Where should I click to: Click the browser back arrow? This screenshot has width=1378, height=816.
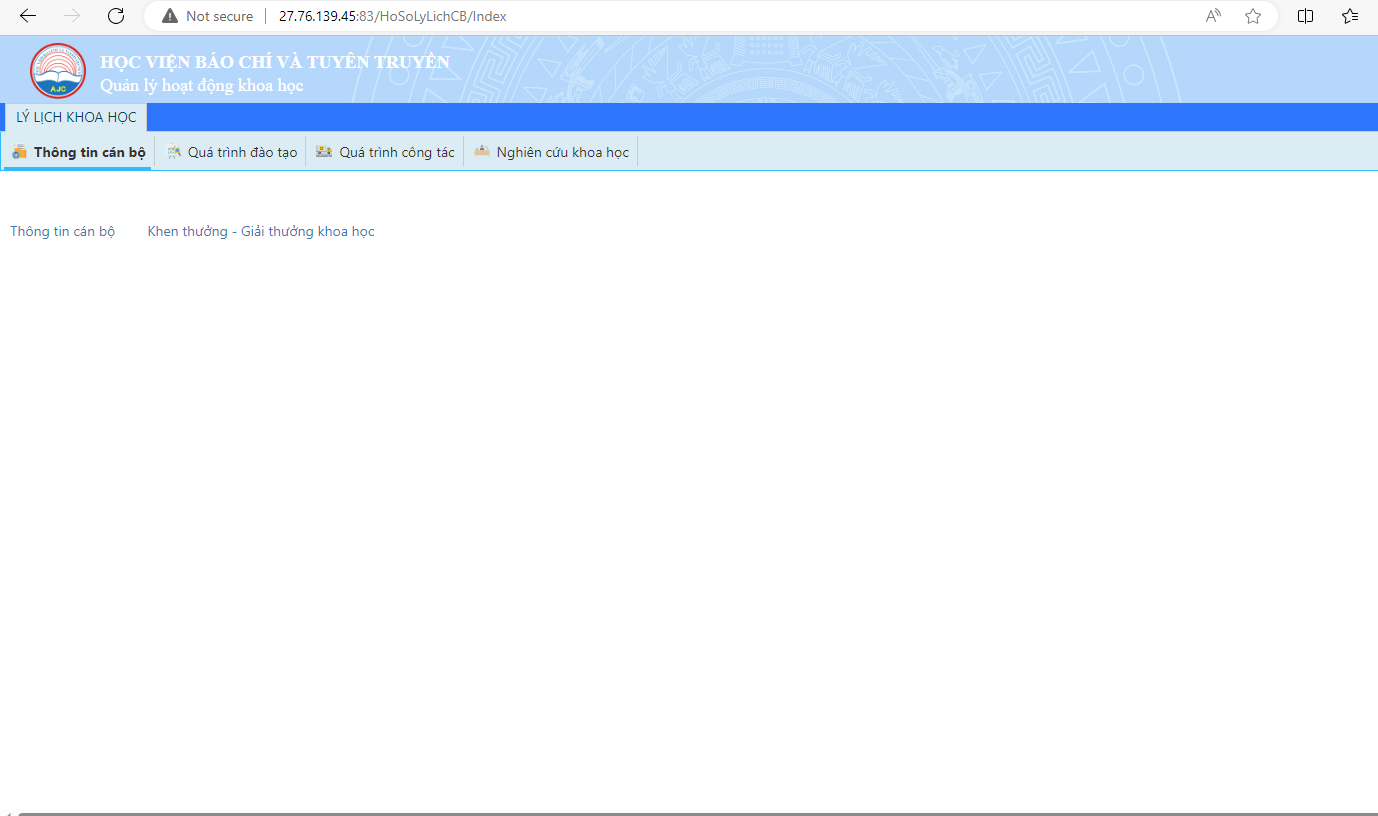pos(28,16)
